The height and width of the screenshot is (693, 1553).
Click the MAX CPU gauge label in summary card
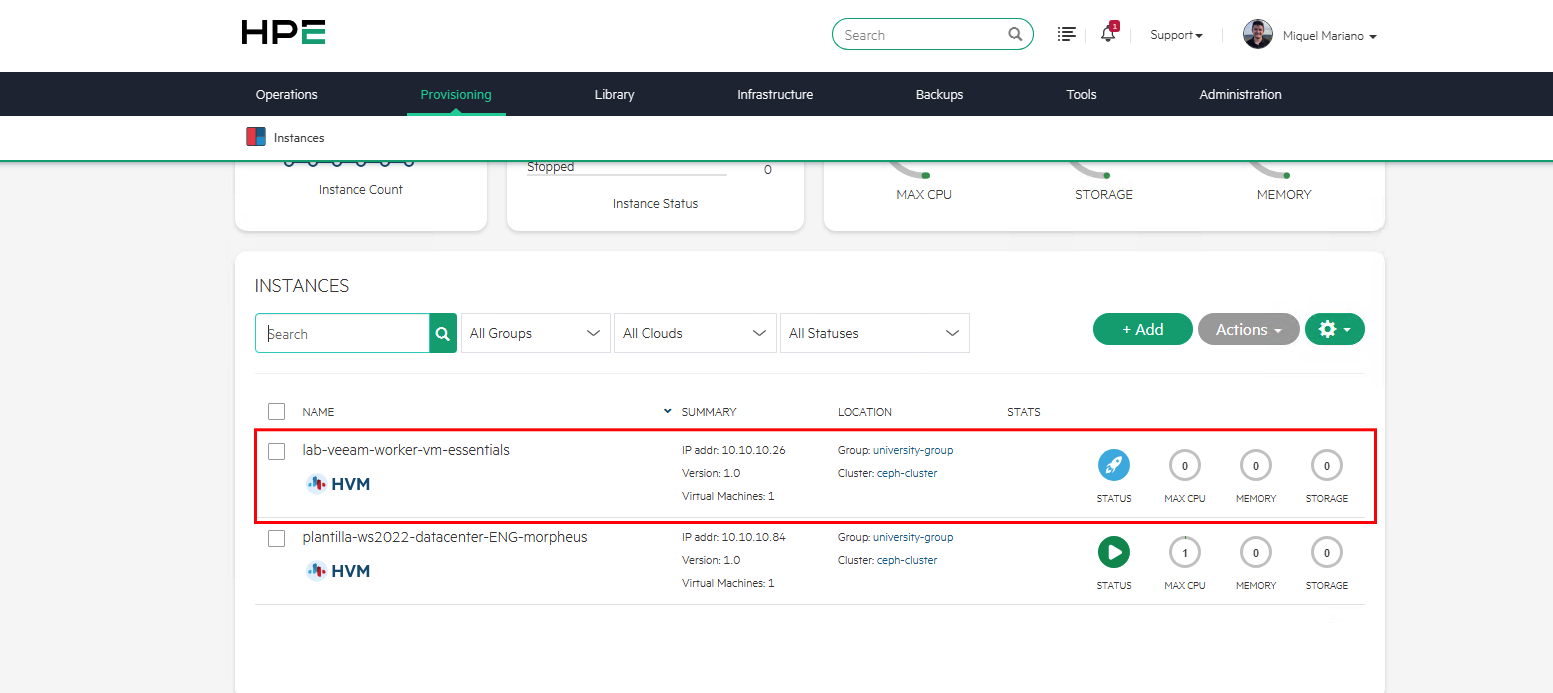click(x=924, y=195)
